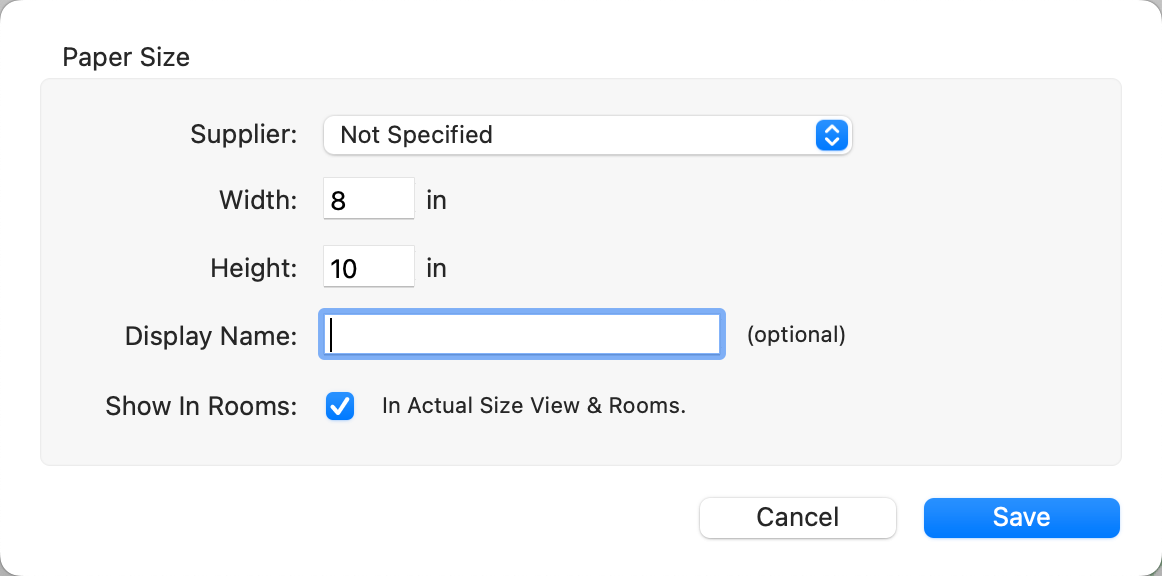The width and height of the screenshot is (1162, 576).
Task: Save the paper size
Action: 1021,517
